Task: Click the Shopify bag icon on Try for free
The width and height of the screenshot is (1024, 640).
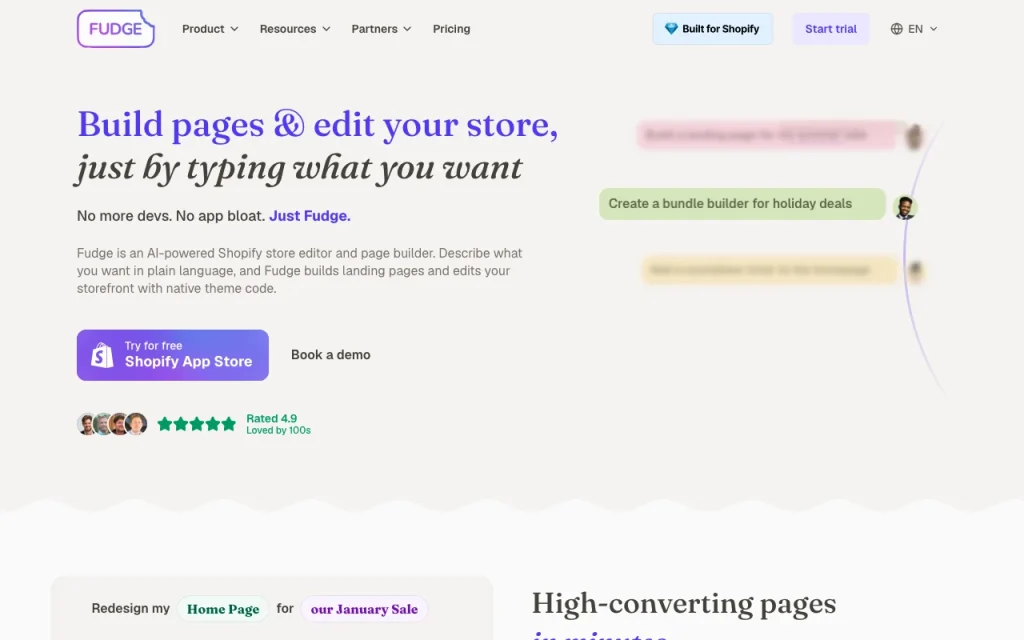Action: (x=102, y=355)
